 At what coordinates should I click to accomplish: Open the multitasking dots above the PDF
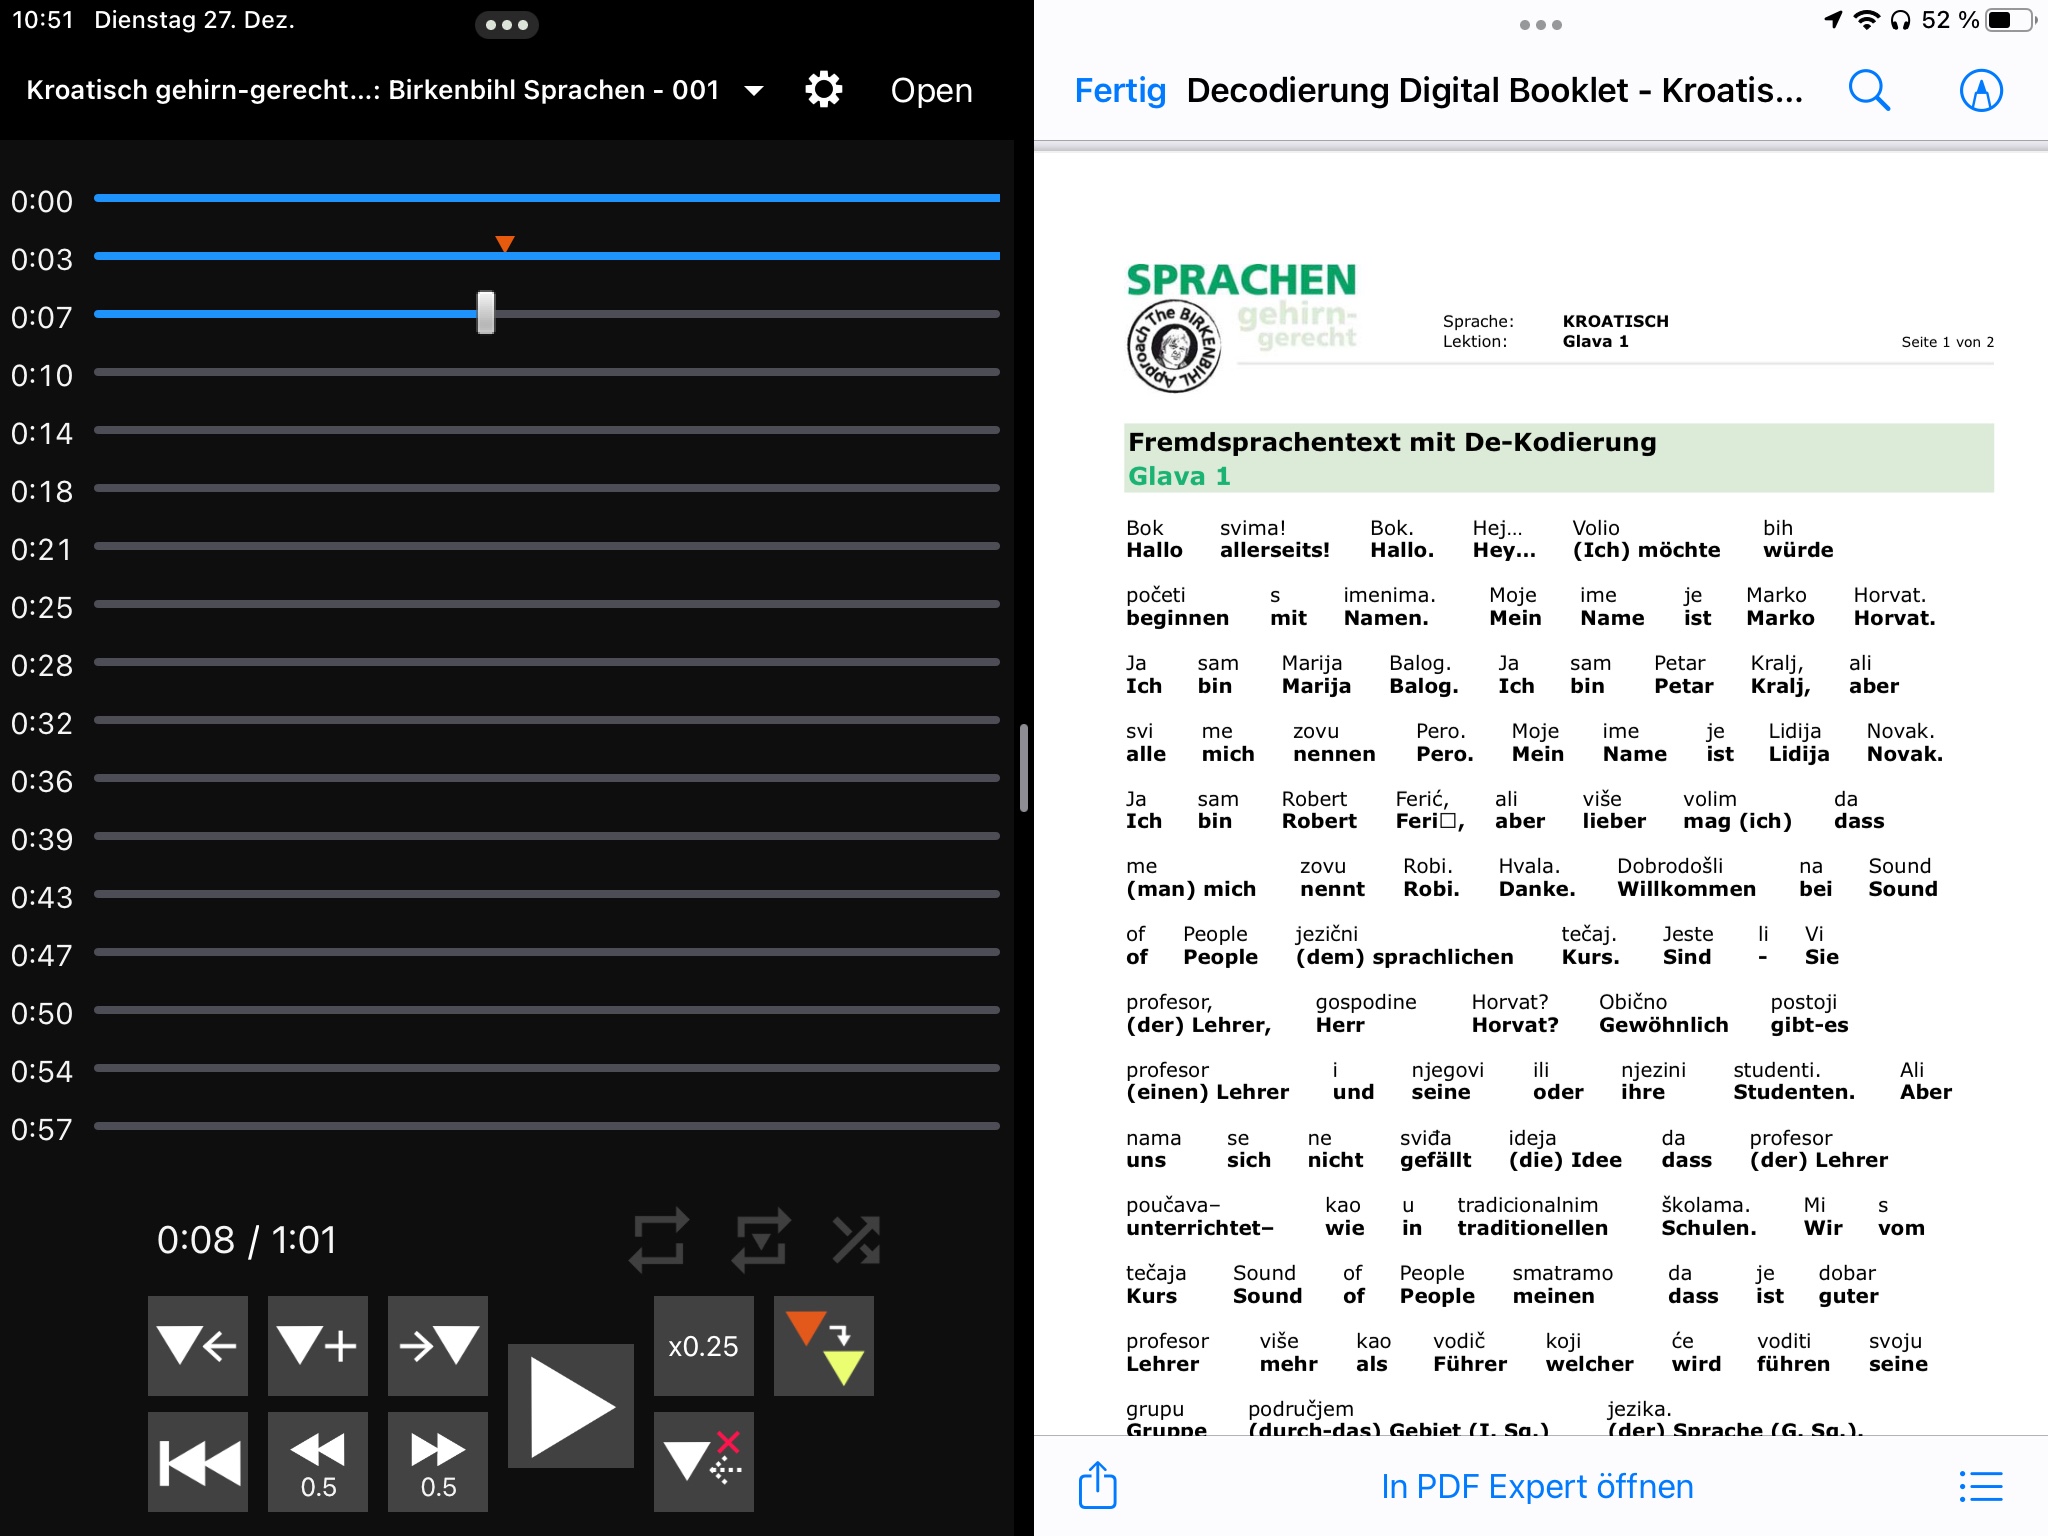coord(1540,25)
